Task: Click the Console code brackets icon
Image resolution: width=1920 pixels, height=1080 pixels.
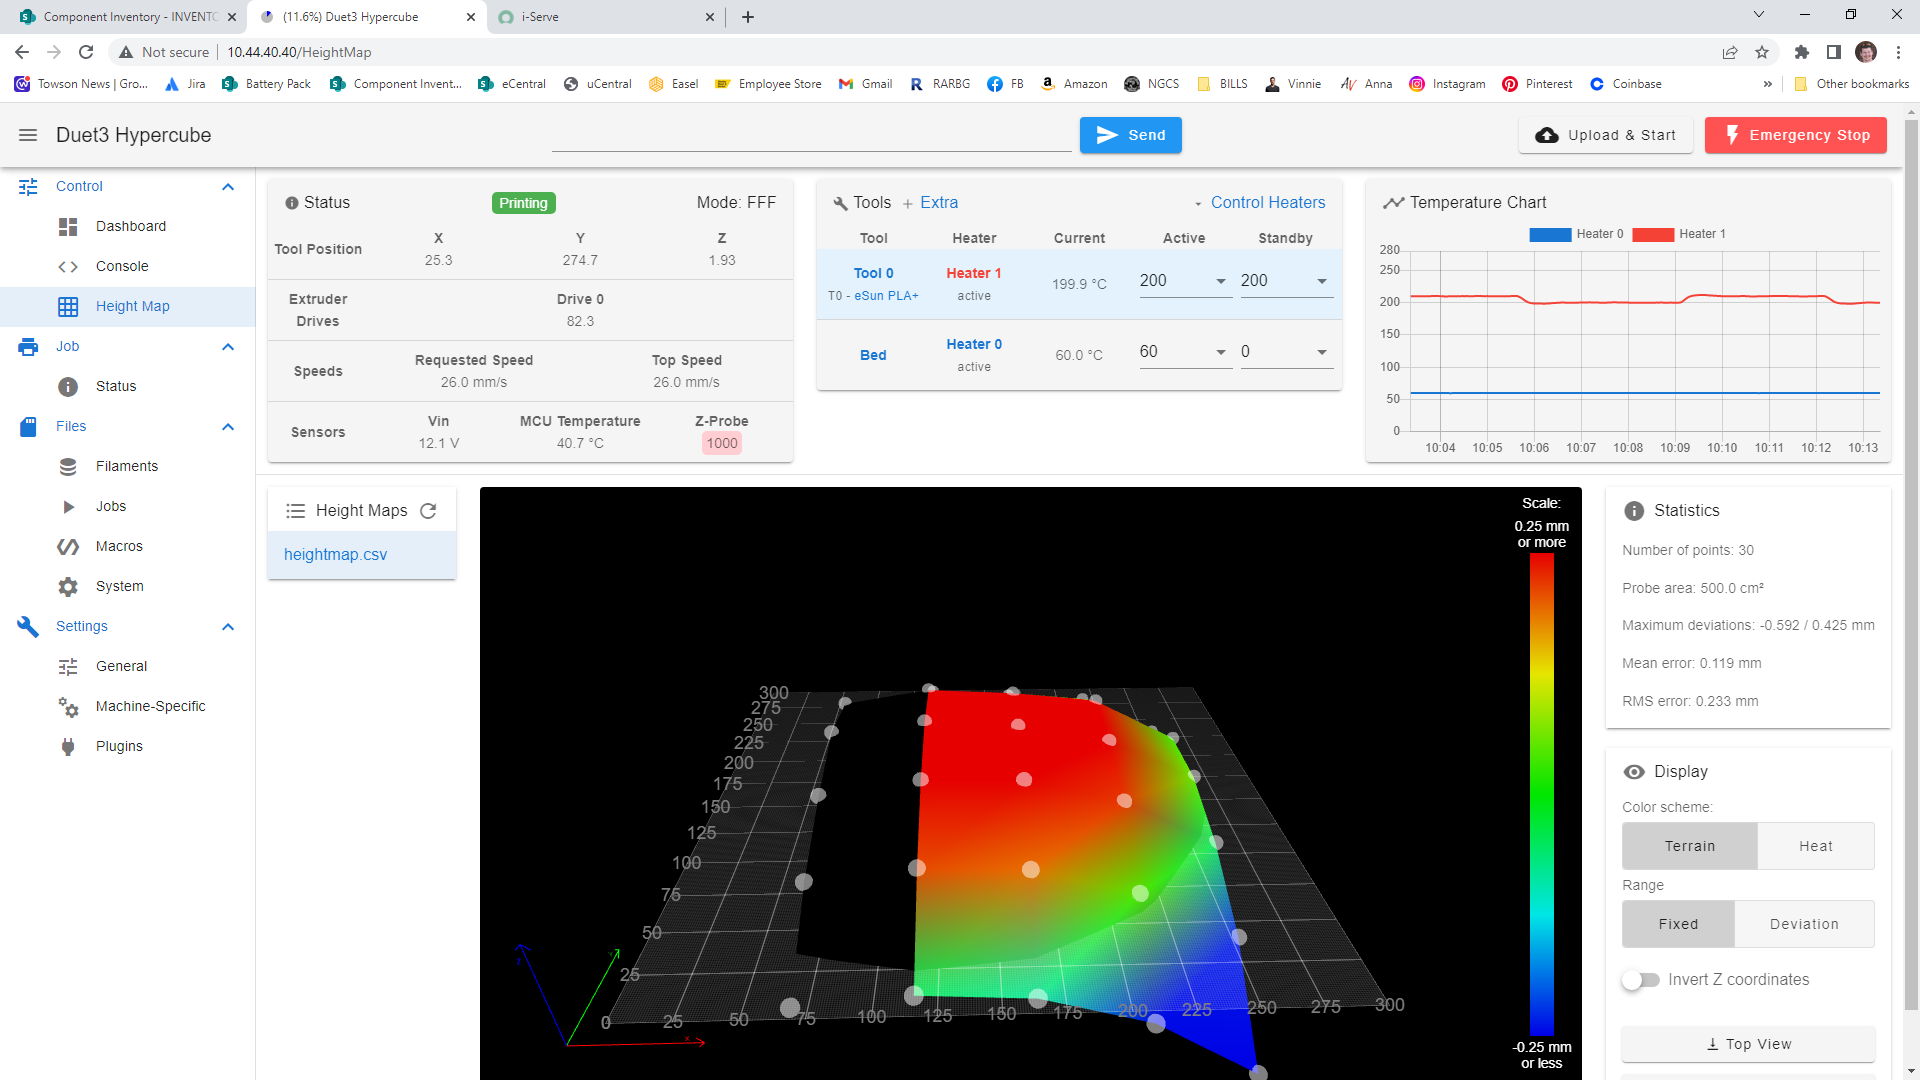Action: [68, 267]
